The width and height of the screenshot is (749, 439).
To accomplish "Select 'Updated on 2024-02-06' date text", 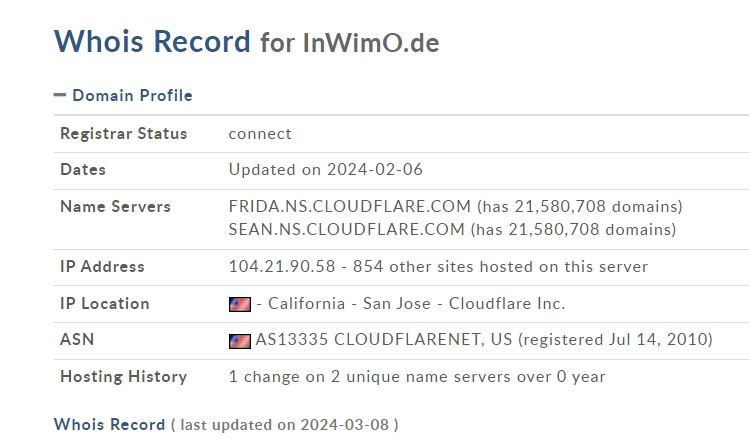I will (x=326, y=170).
